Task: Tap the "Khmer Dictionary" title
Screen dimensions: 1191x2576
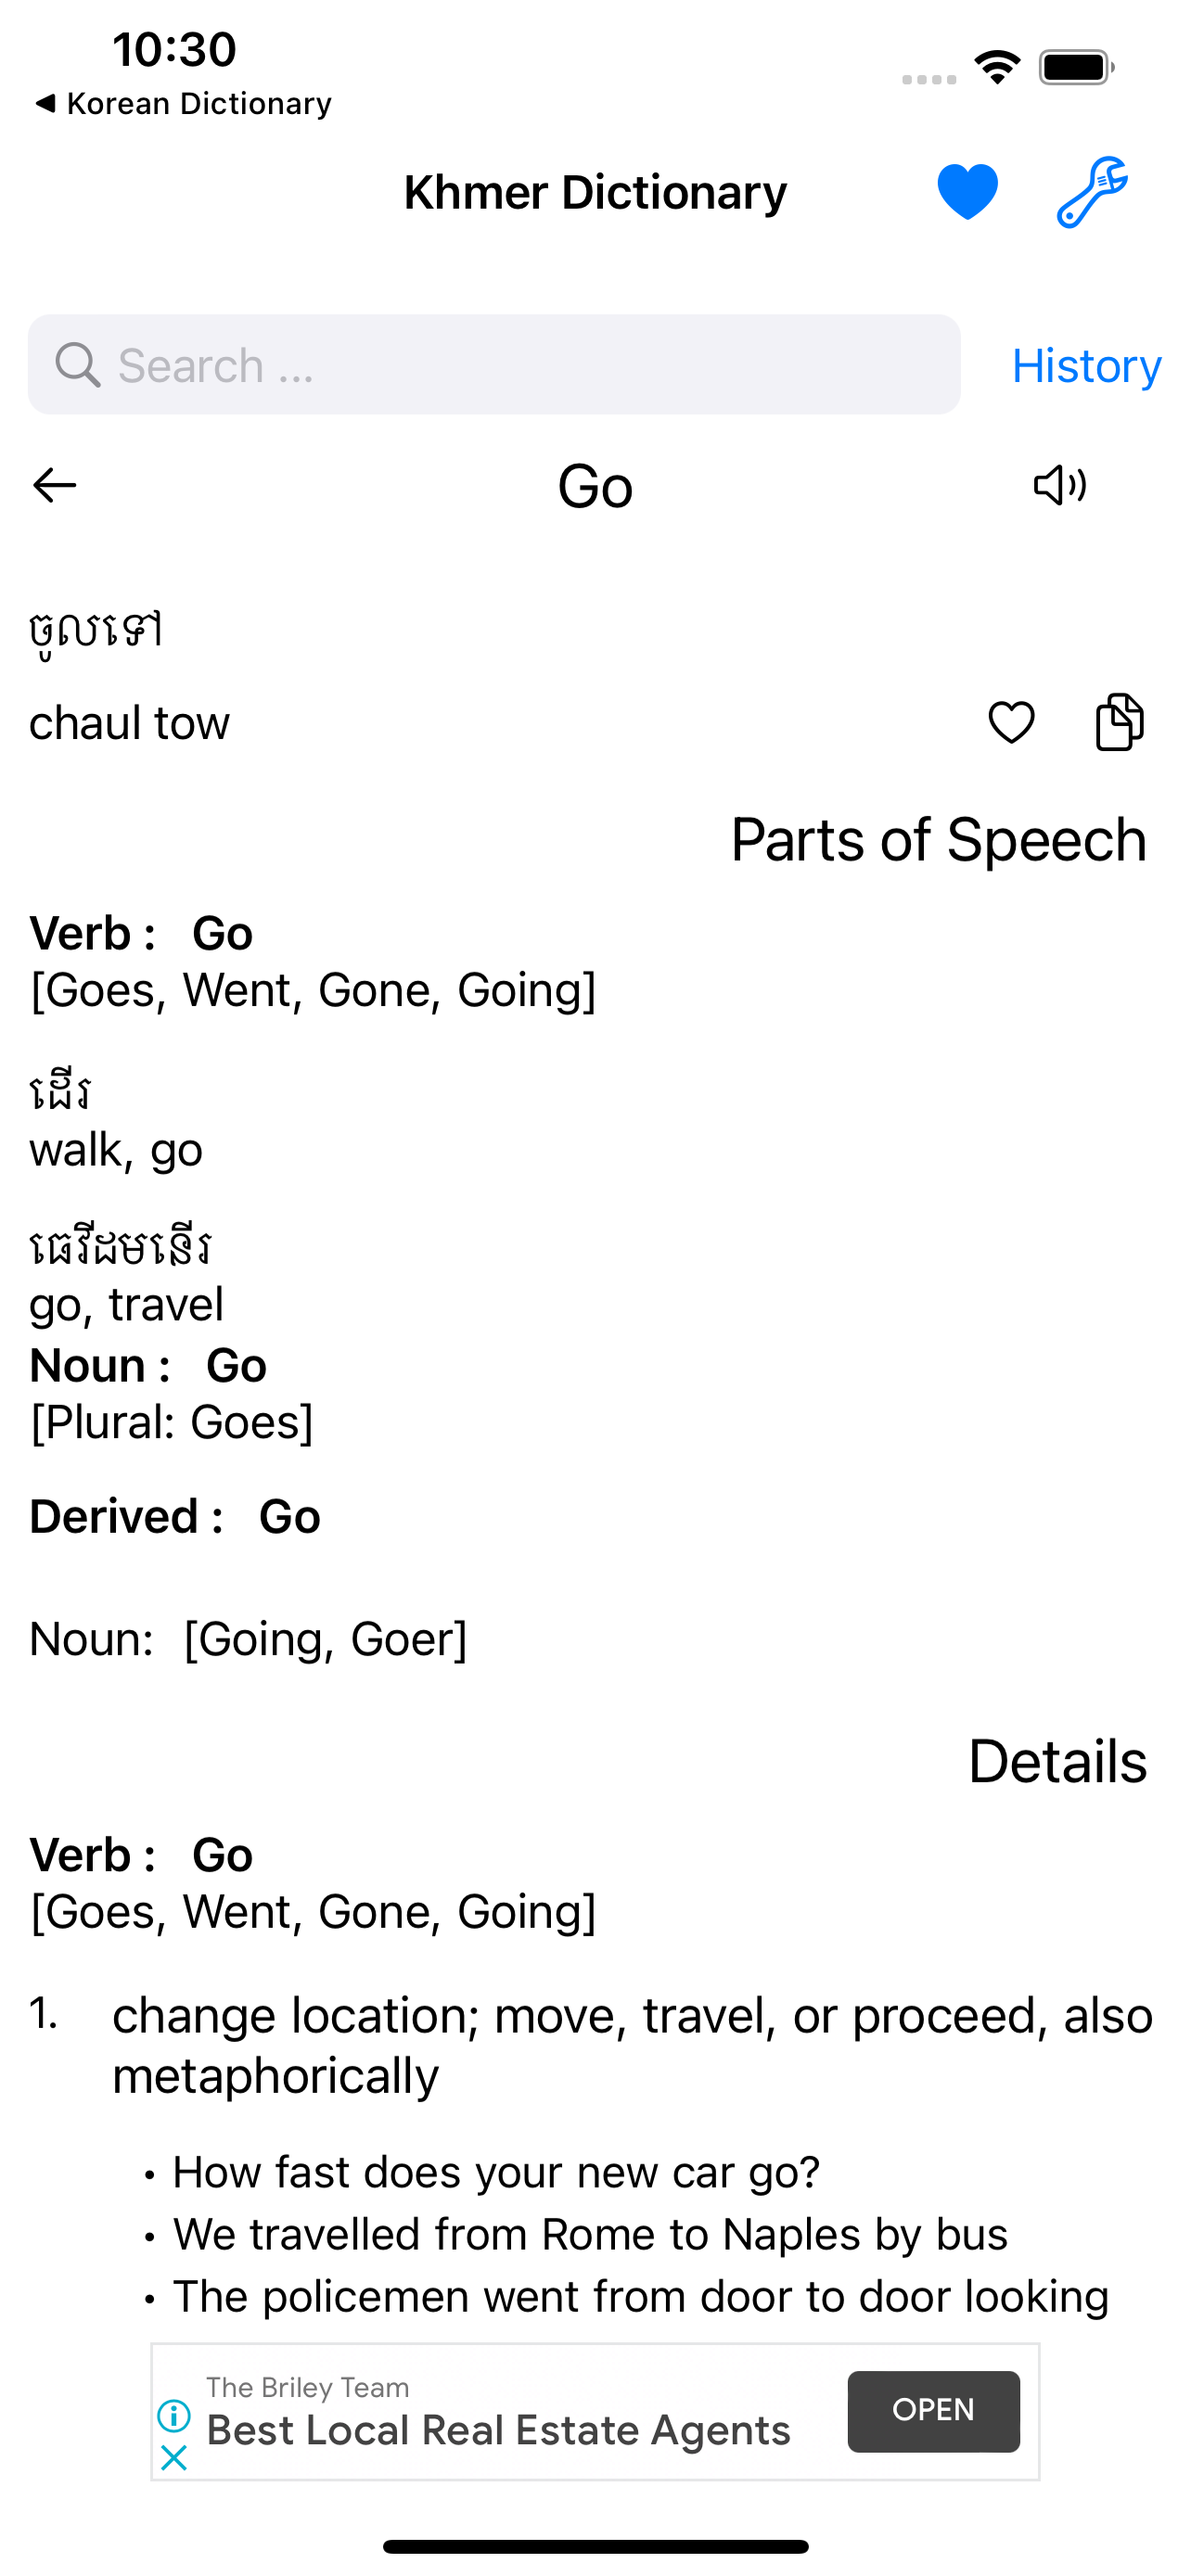Action: 595,191
